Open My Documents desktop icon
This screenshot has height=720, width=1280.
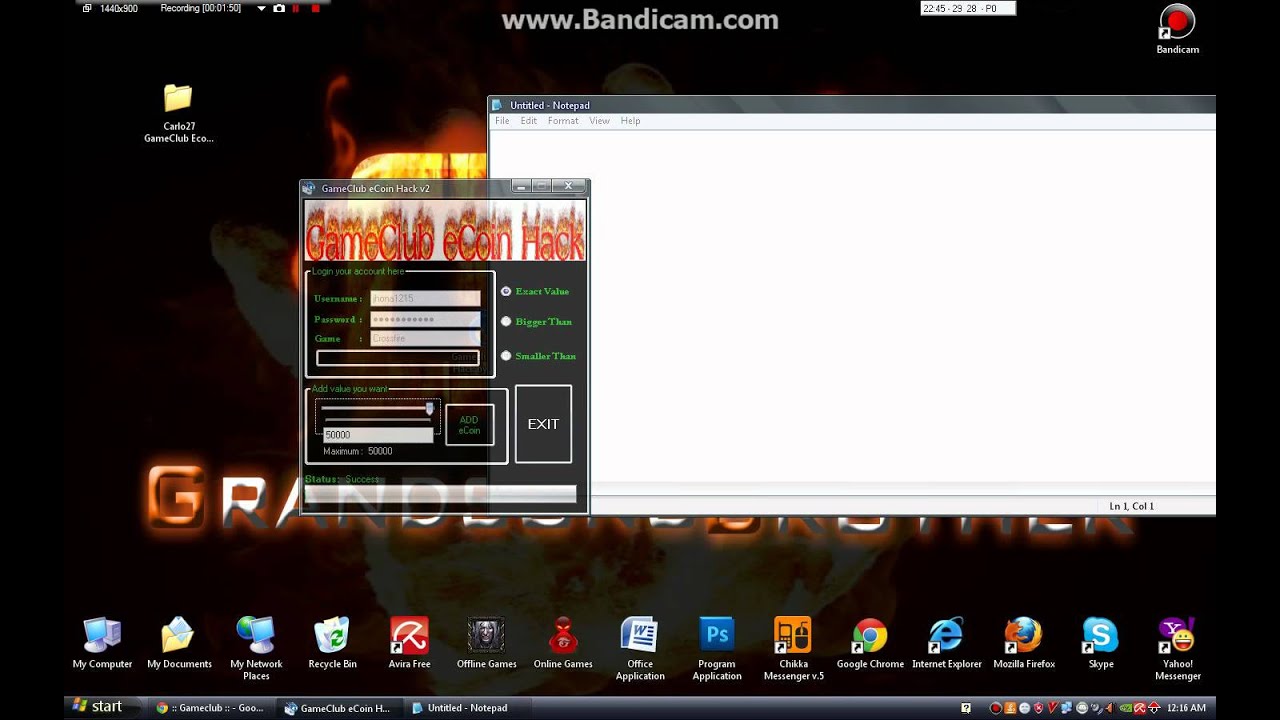click(179, 643)
